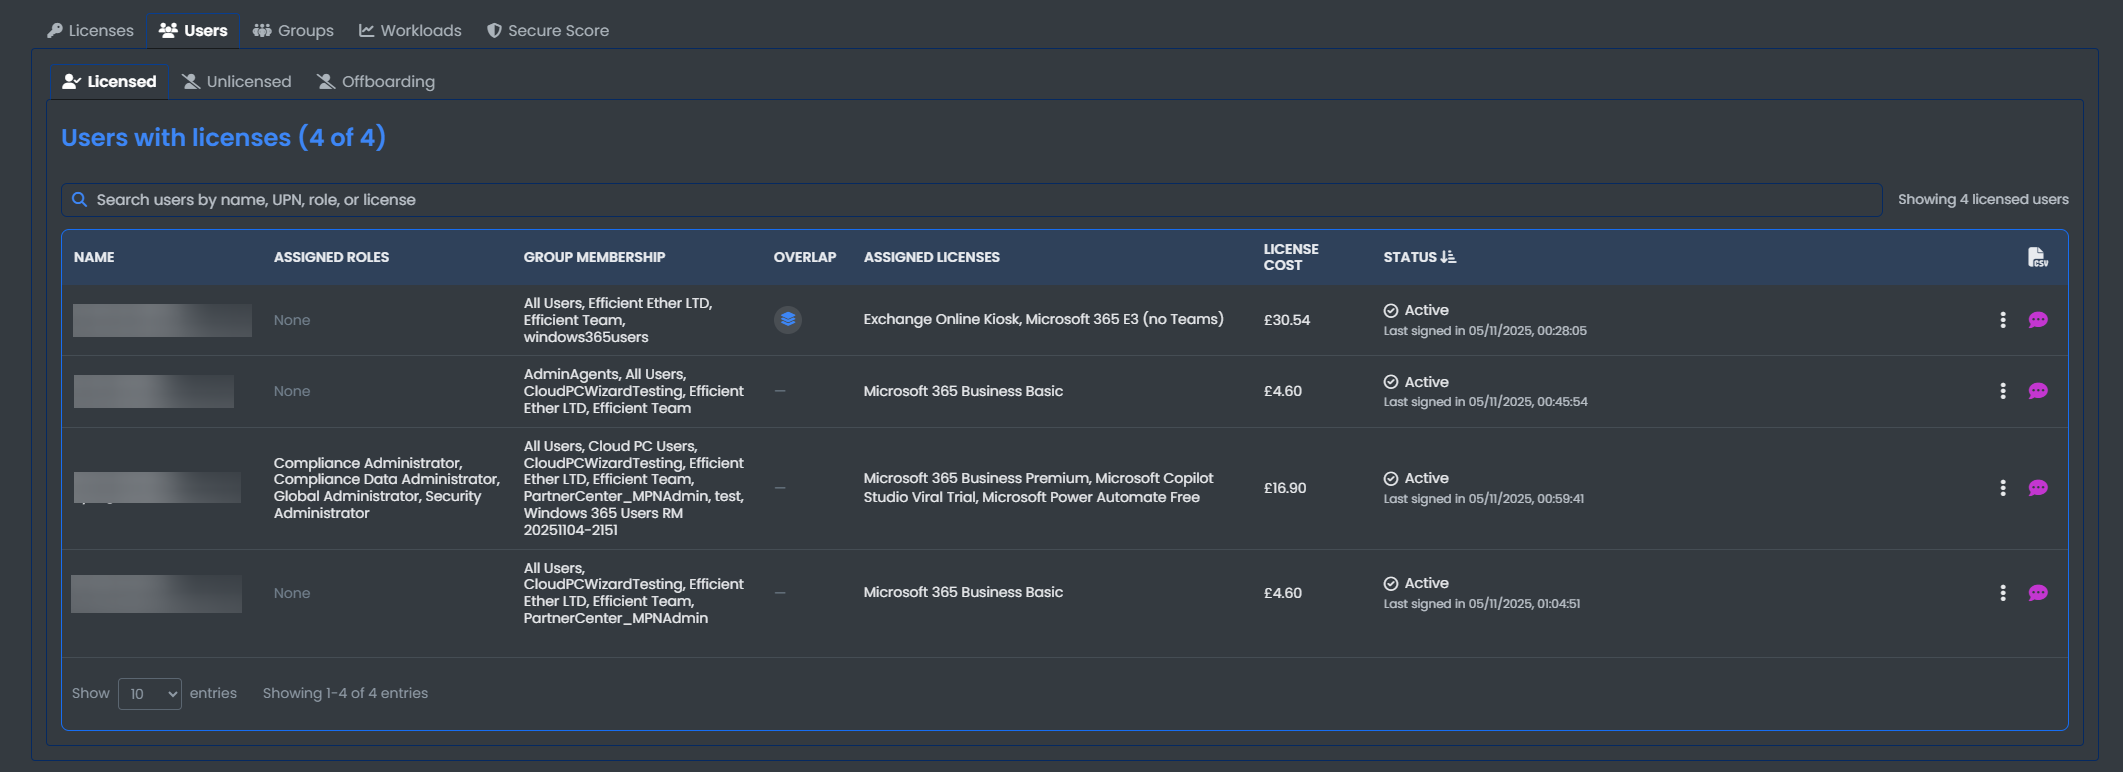
Task: Click the license overlap icon in first row
Action: click(788, 320)
